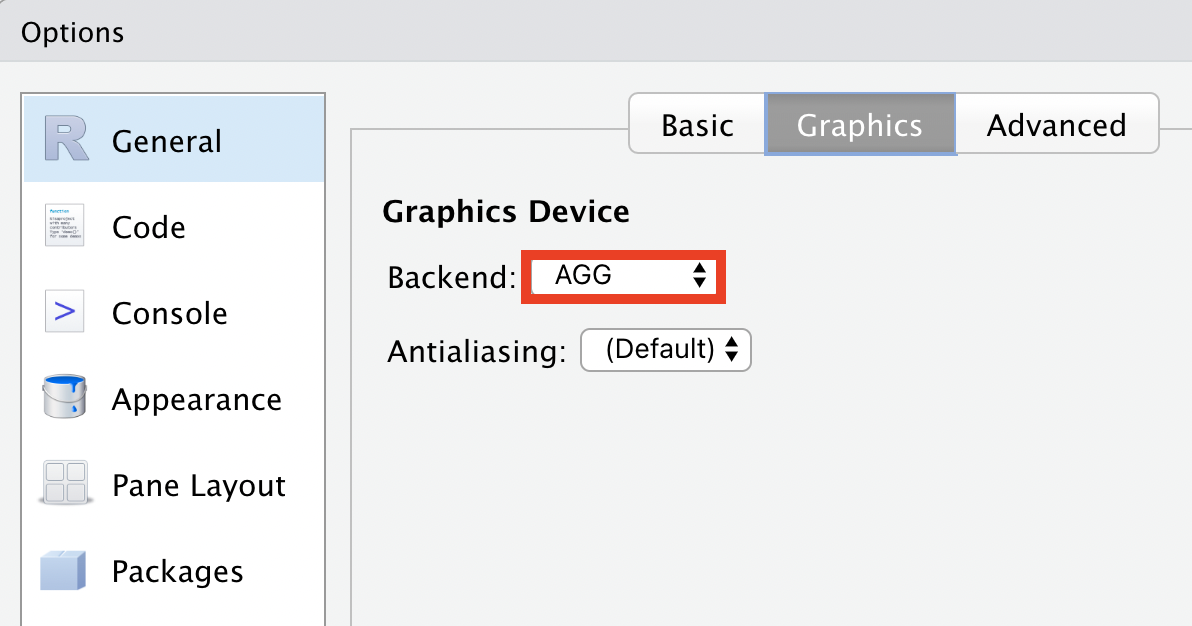Open the Appearance settings label
This screenshot has width=1192, height=626.
(197, 399)
